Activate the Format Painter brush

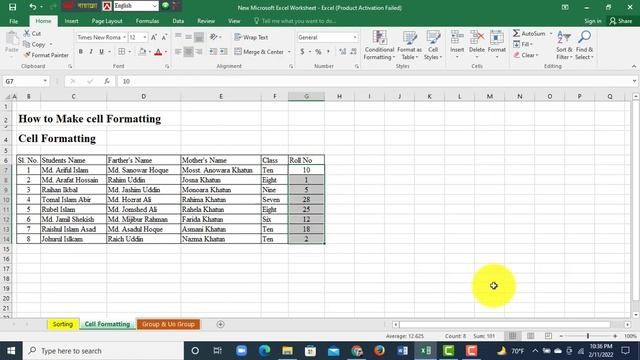pos(46,55)
